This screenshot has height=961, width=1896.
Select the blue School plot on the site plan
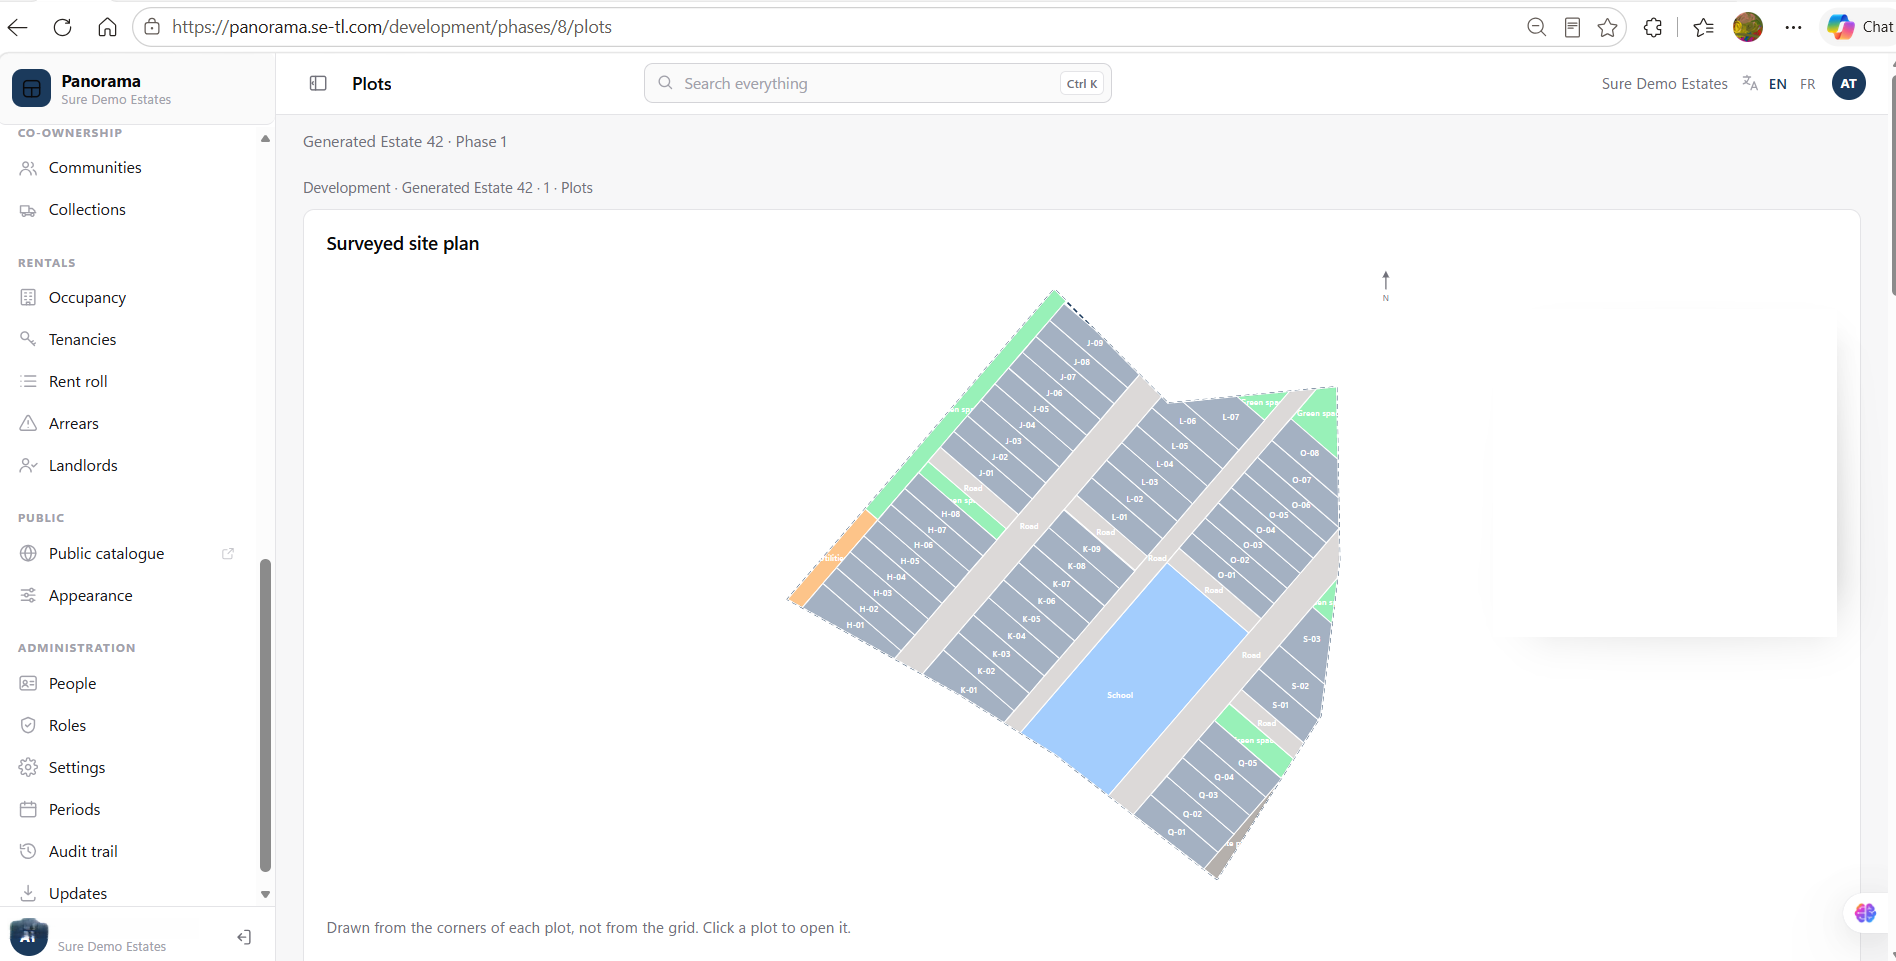click(1134, 680)
